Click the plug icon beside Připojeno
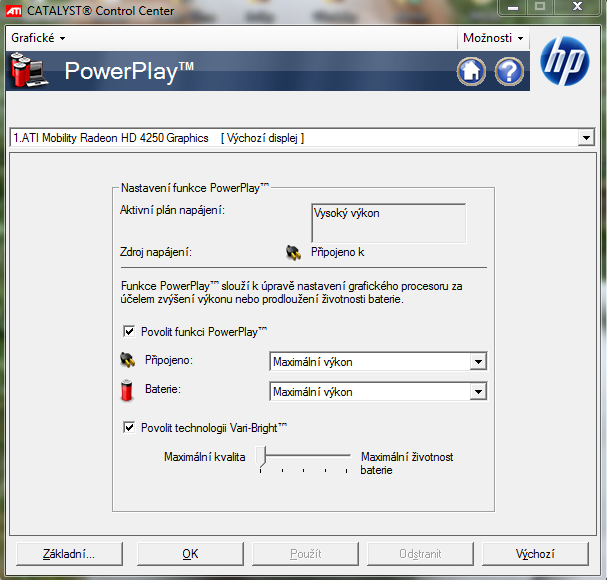607x580 pixels. (x=128, y=361)
